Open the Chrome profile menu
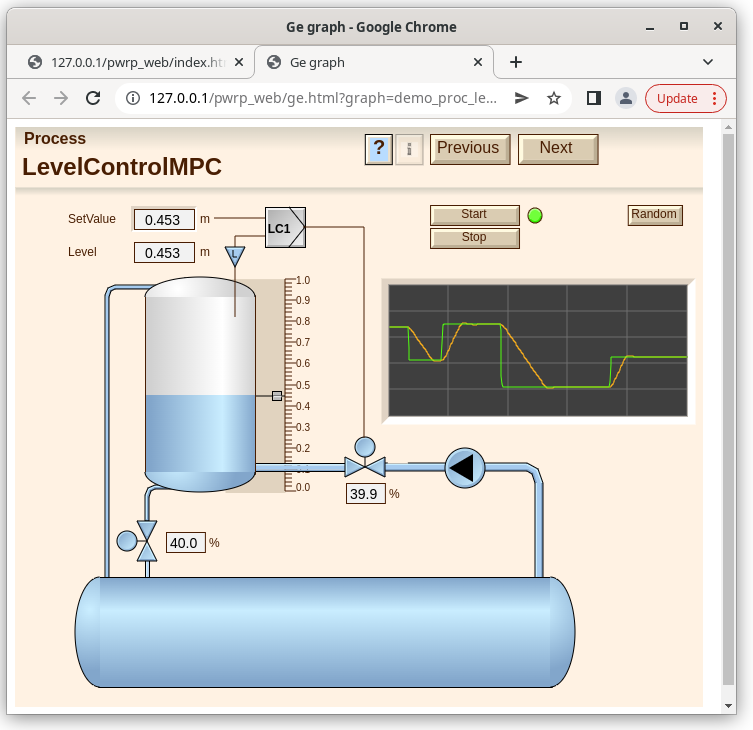The width and height of the screenshot is (753, 730). tap(626, 98)
